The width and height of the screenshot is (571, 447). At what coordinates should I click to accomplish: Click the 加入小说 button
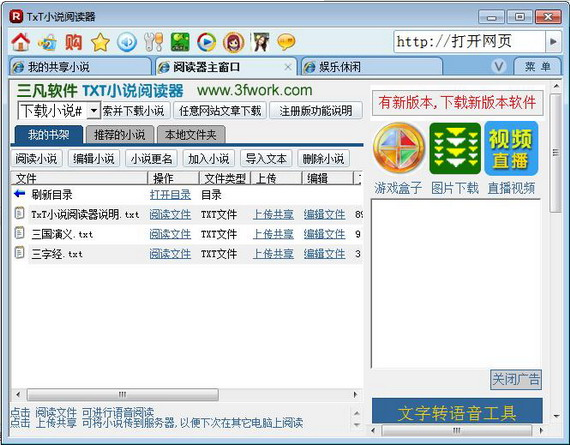[209, 159]
